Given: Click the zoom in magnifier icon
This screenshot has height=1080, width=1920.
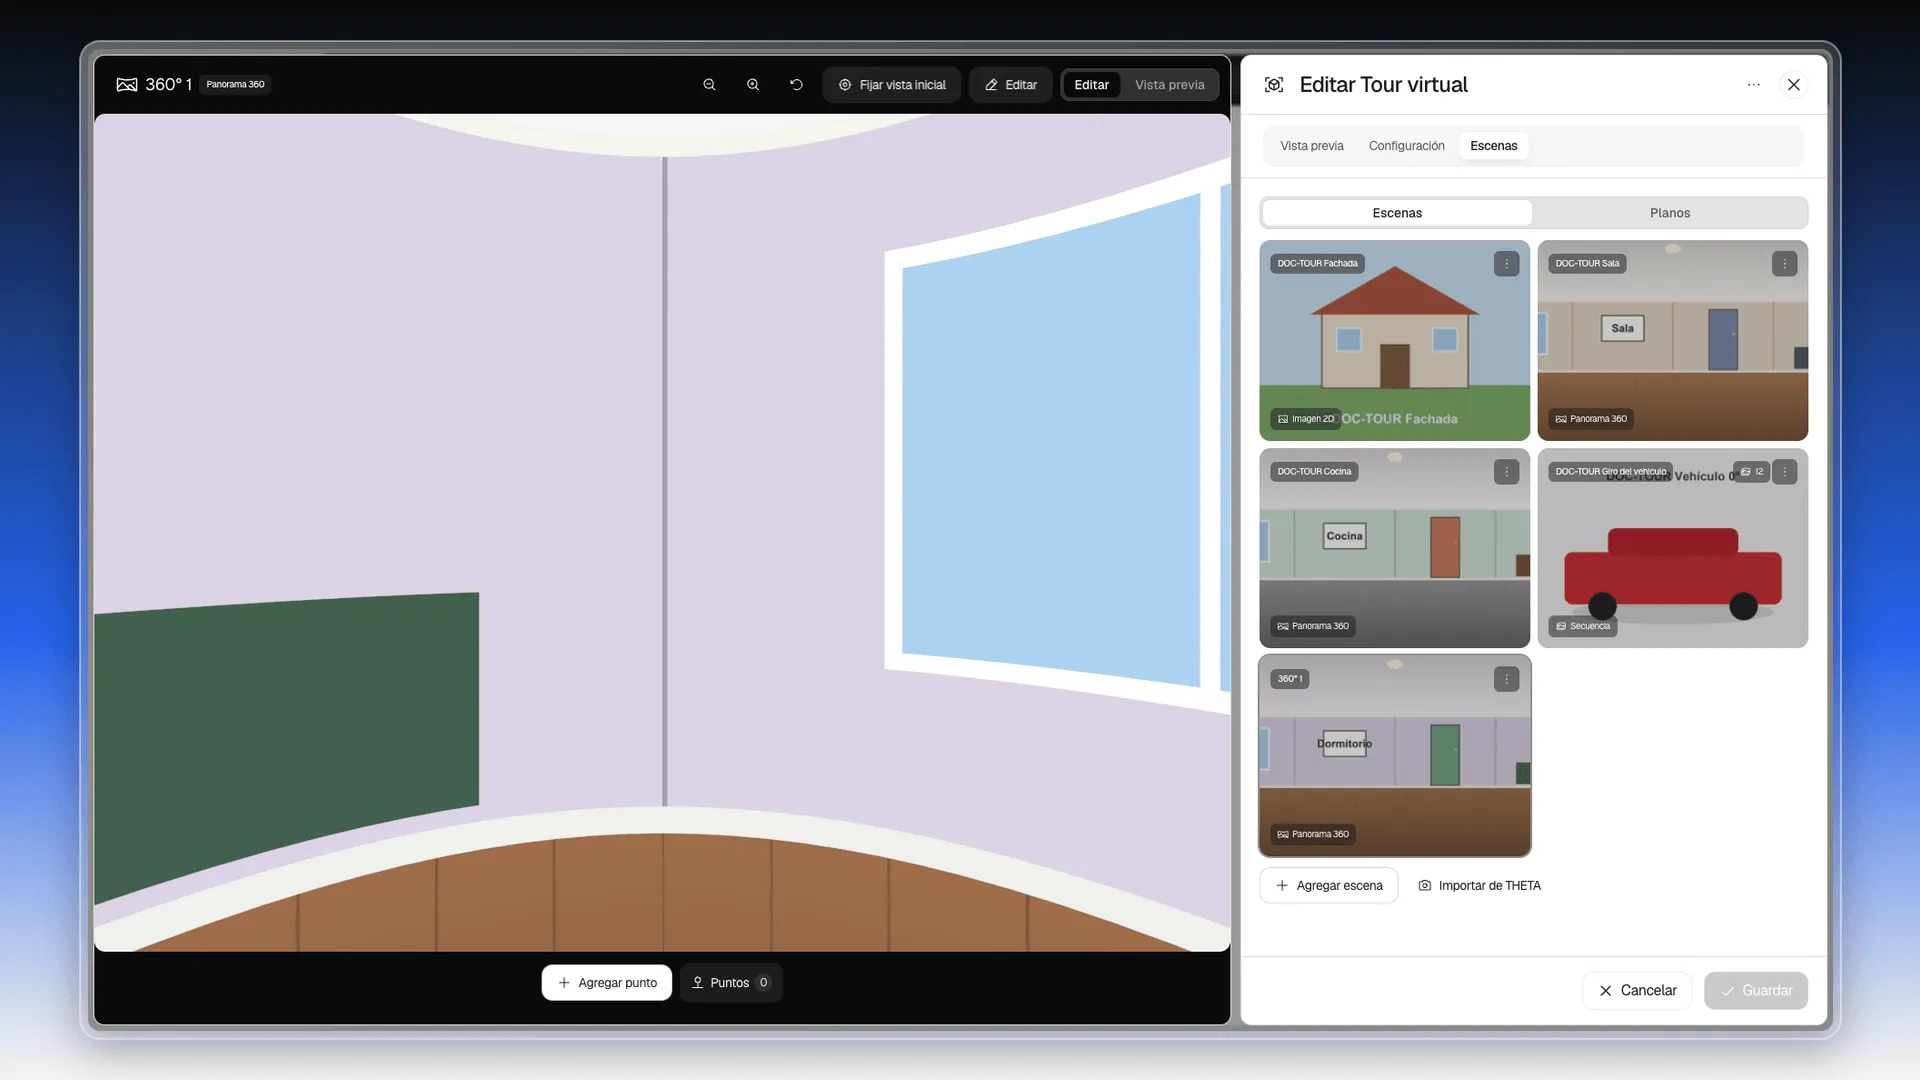Looking at the screenshot, I should click(753, 85).
